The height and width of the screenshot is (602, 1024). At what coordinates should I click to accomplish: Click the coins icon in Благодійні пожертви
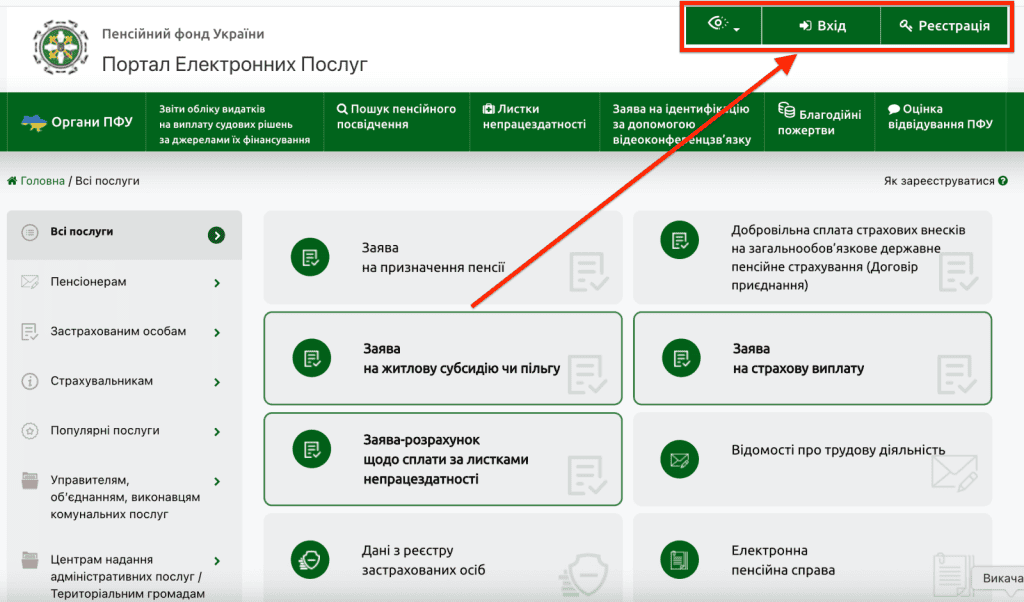(786, 110)
